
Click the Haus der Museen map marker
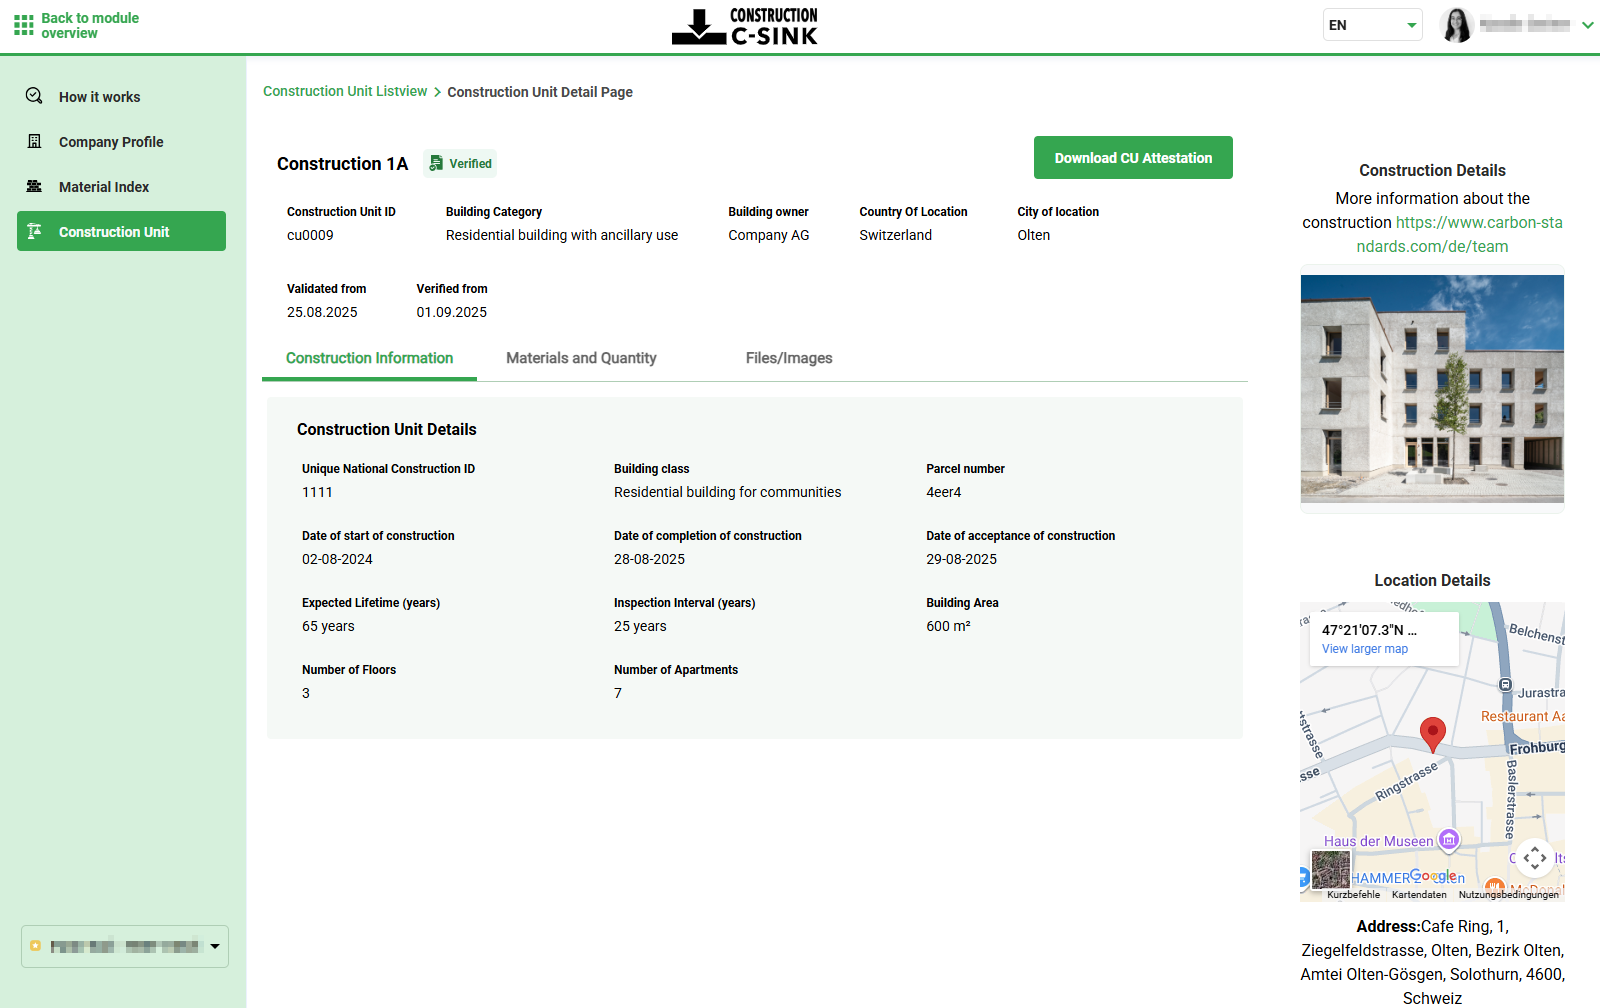(1448, 840)
